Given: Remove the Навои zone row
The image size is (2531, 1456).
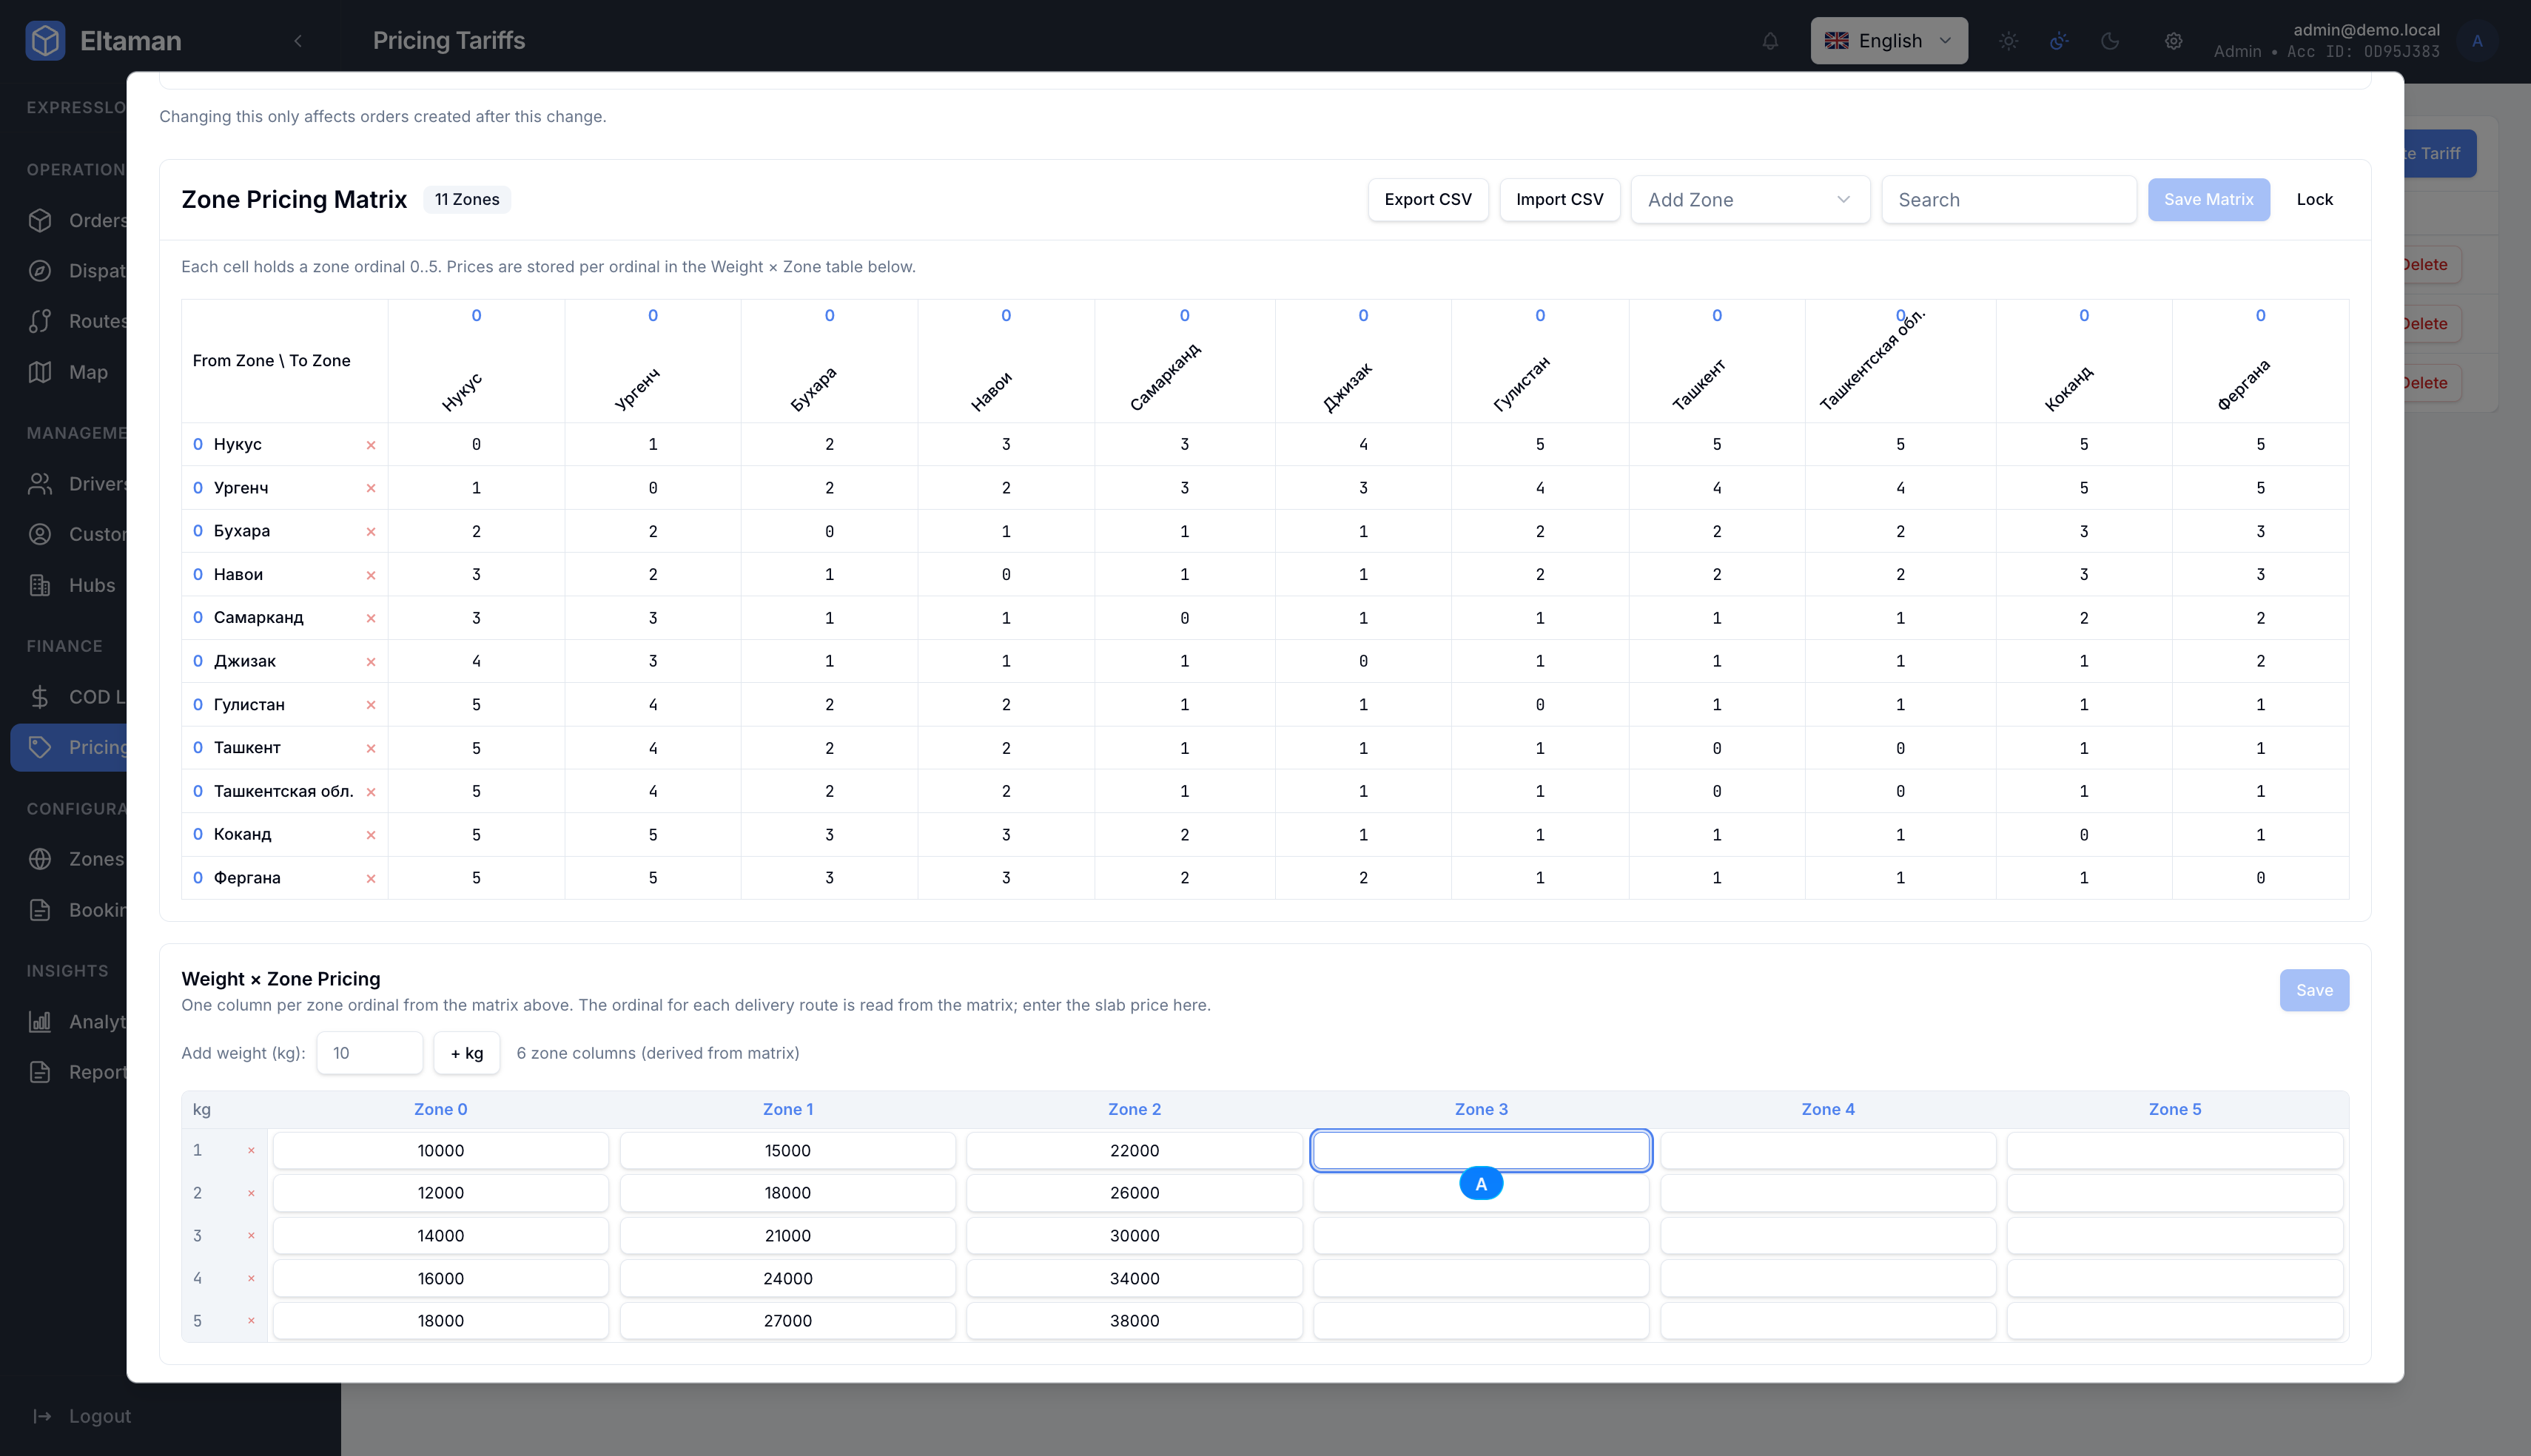Looking at the screenshot, I should pos(371,575).
